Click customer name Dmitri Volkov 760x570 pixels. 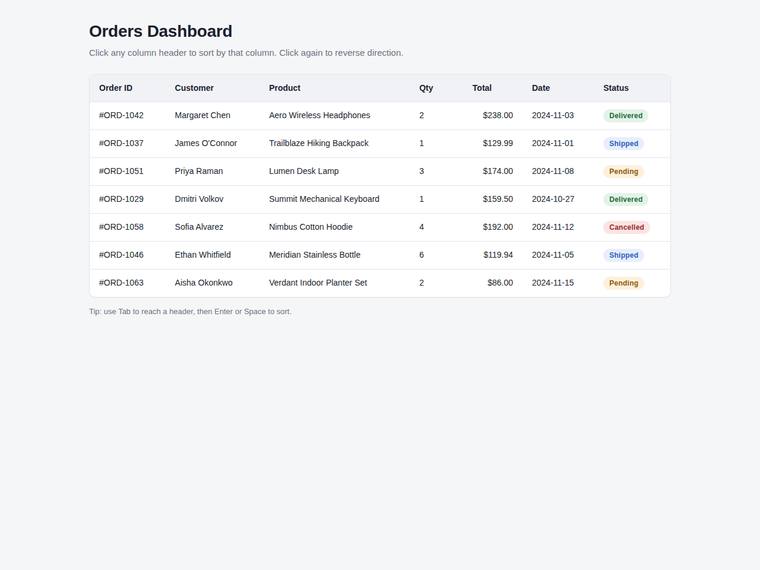click(x=199, y=199)
